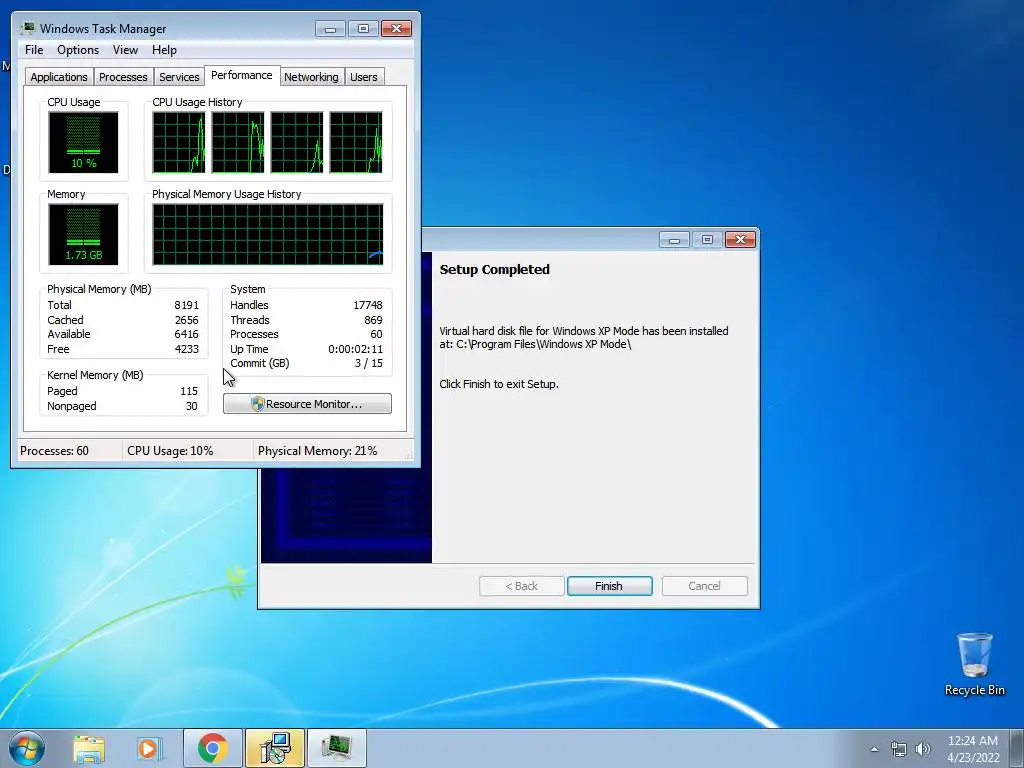Open the clock showing 12:24 AM
Image resolution: width=1024 pixels, height=768 pixels.
pos(973,748)
